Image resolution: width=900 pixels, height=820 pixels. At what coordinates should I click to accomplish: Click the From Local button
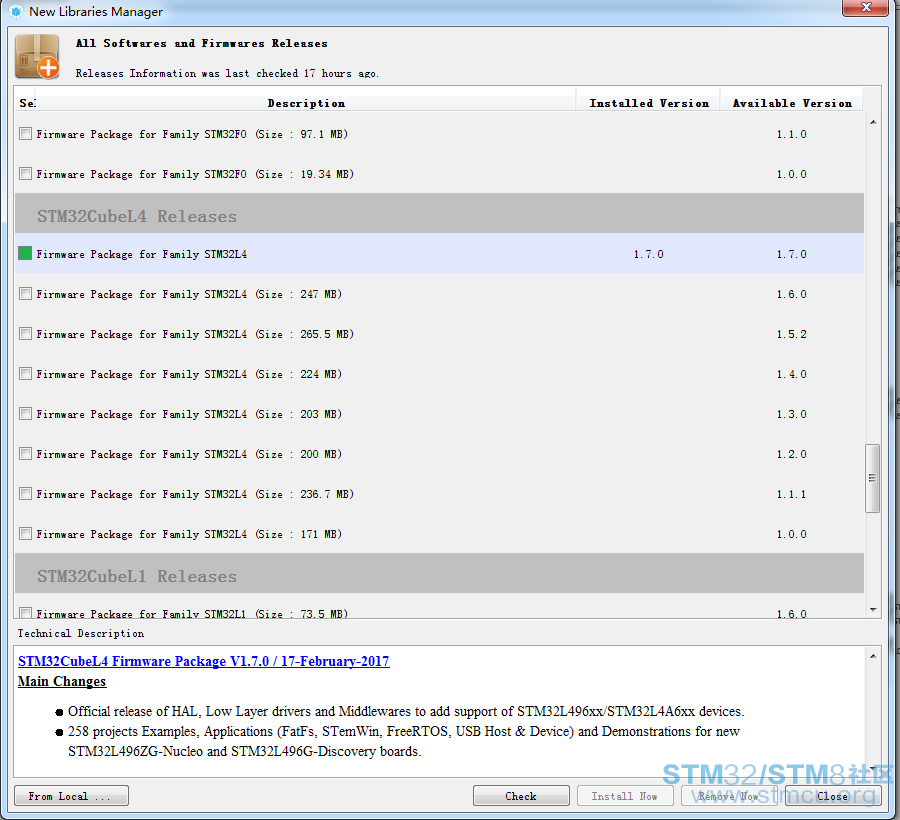[71, 796]
